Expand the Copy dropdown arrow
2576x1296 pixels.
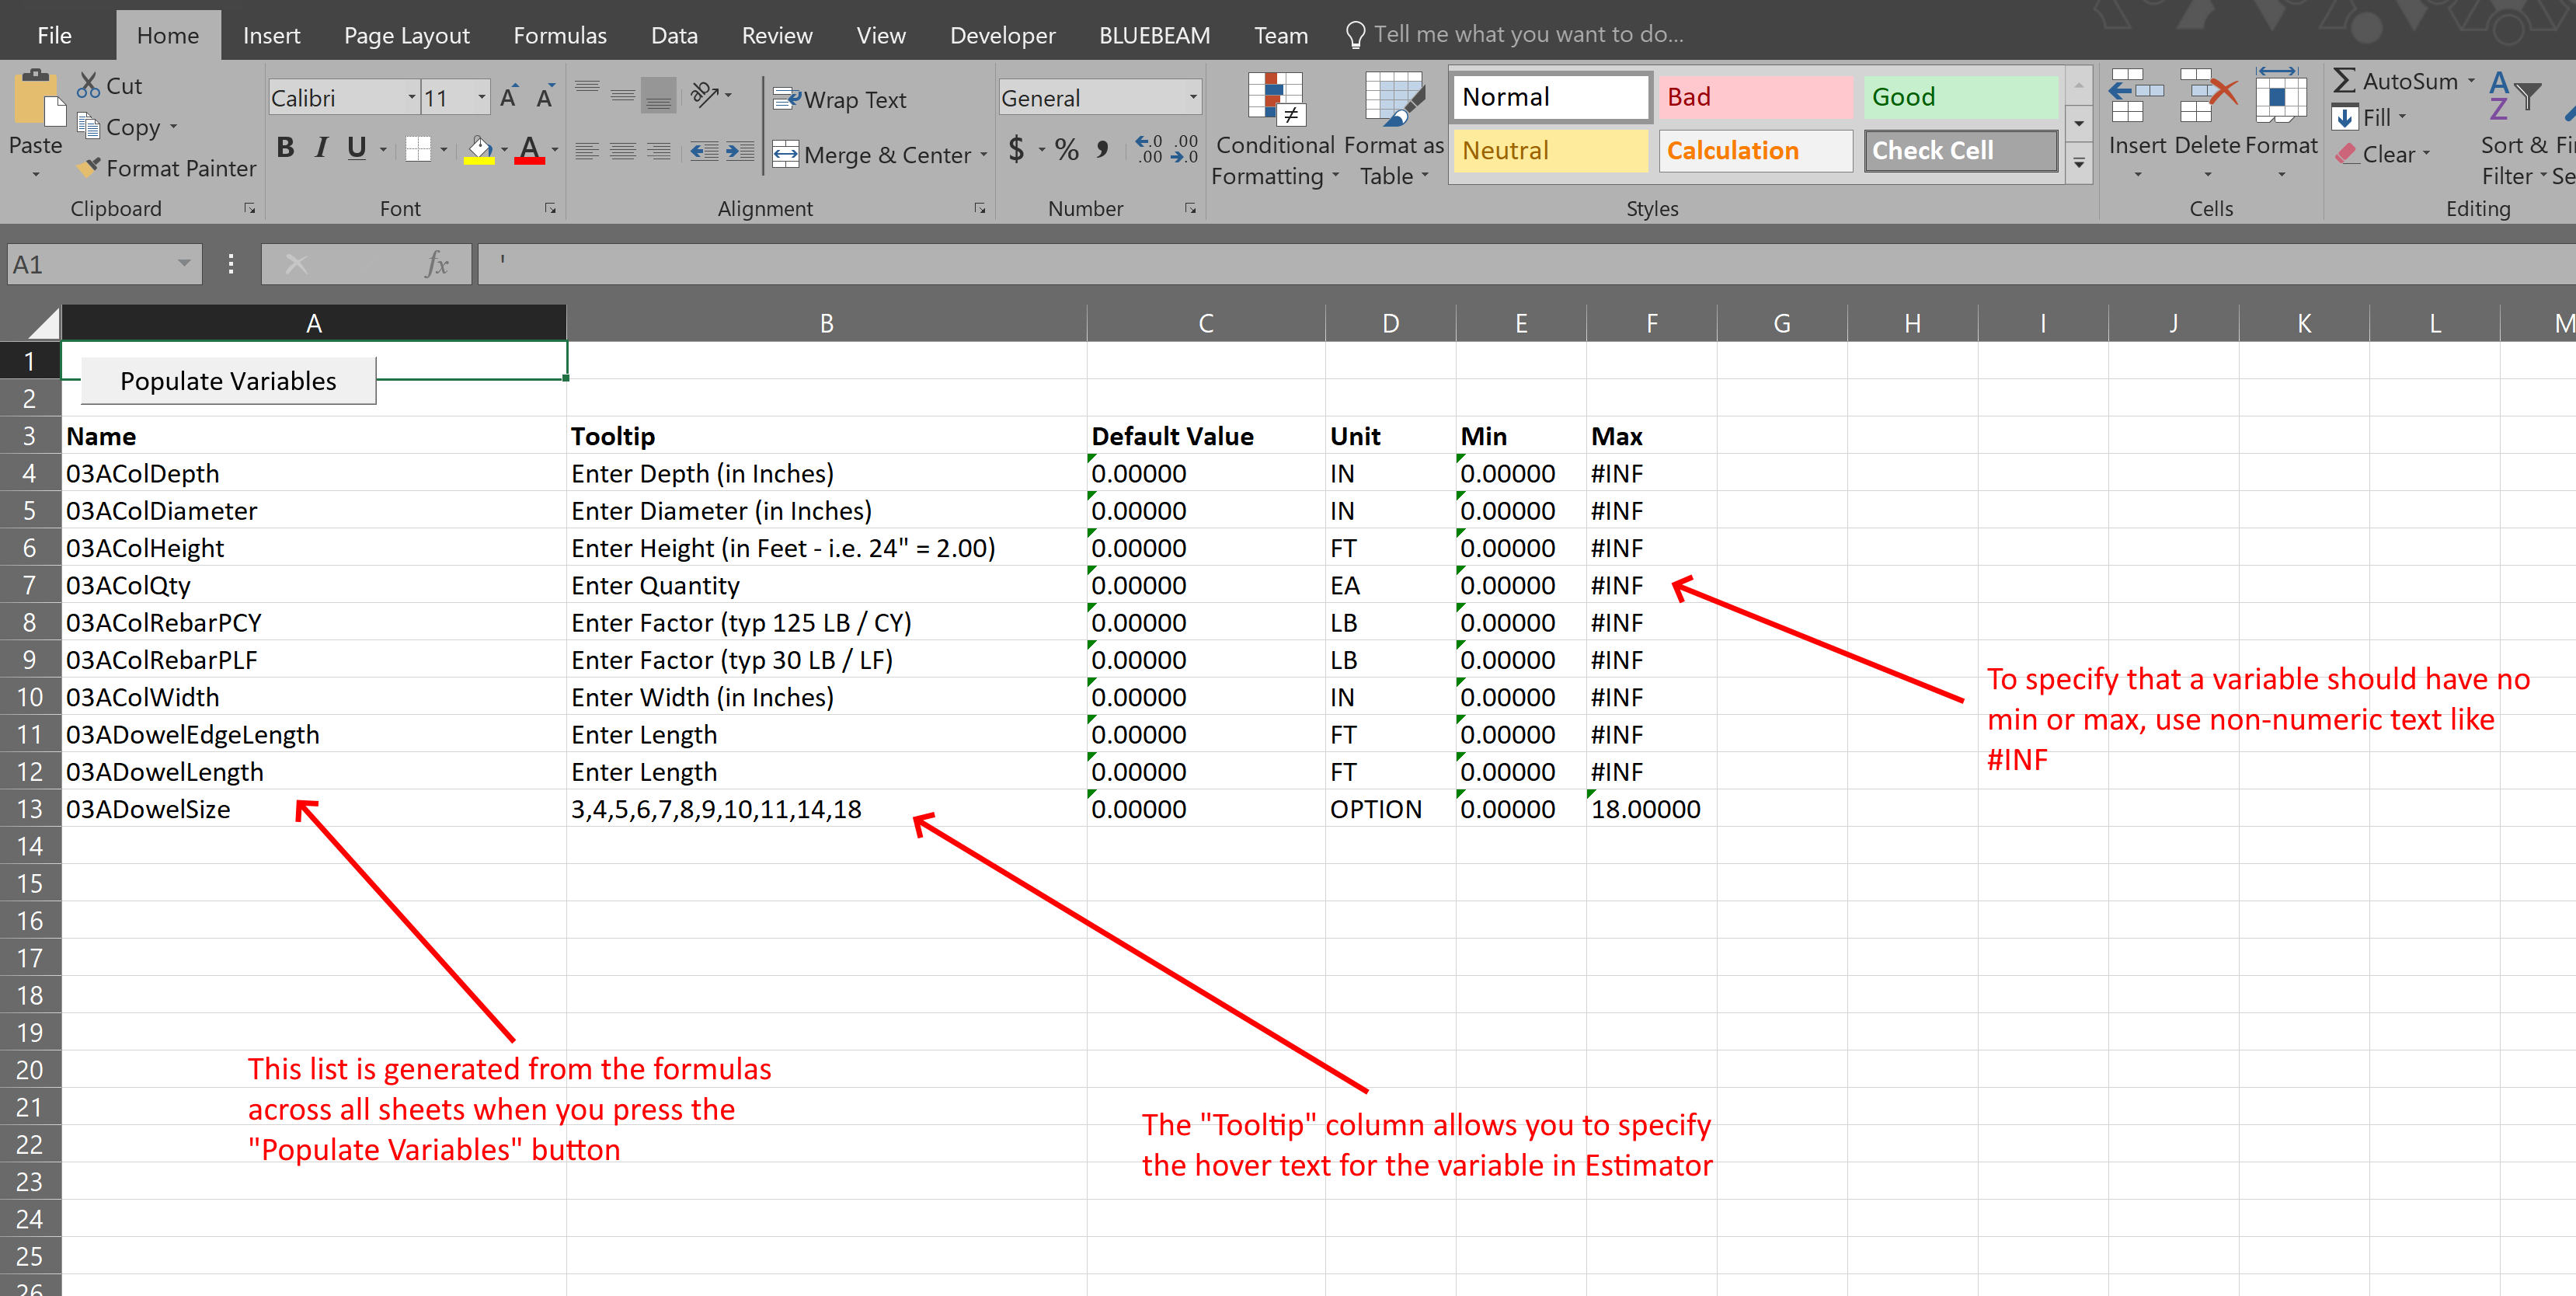[173, 127]
